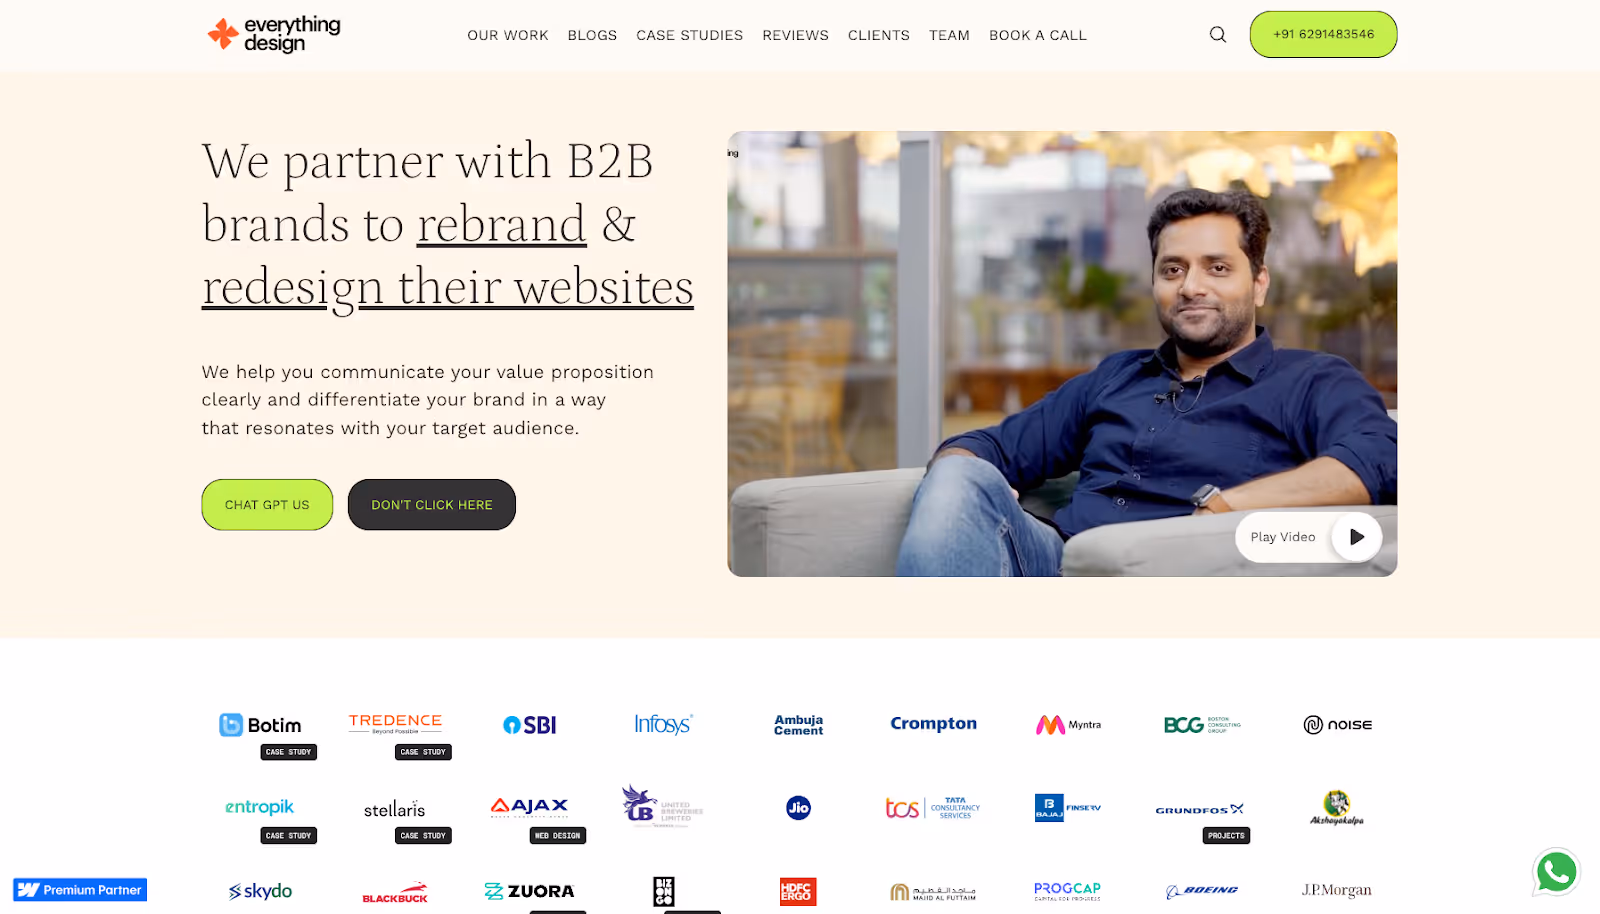Open the Myntra logo

[x=1068, y=725]
